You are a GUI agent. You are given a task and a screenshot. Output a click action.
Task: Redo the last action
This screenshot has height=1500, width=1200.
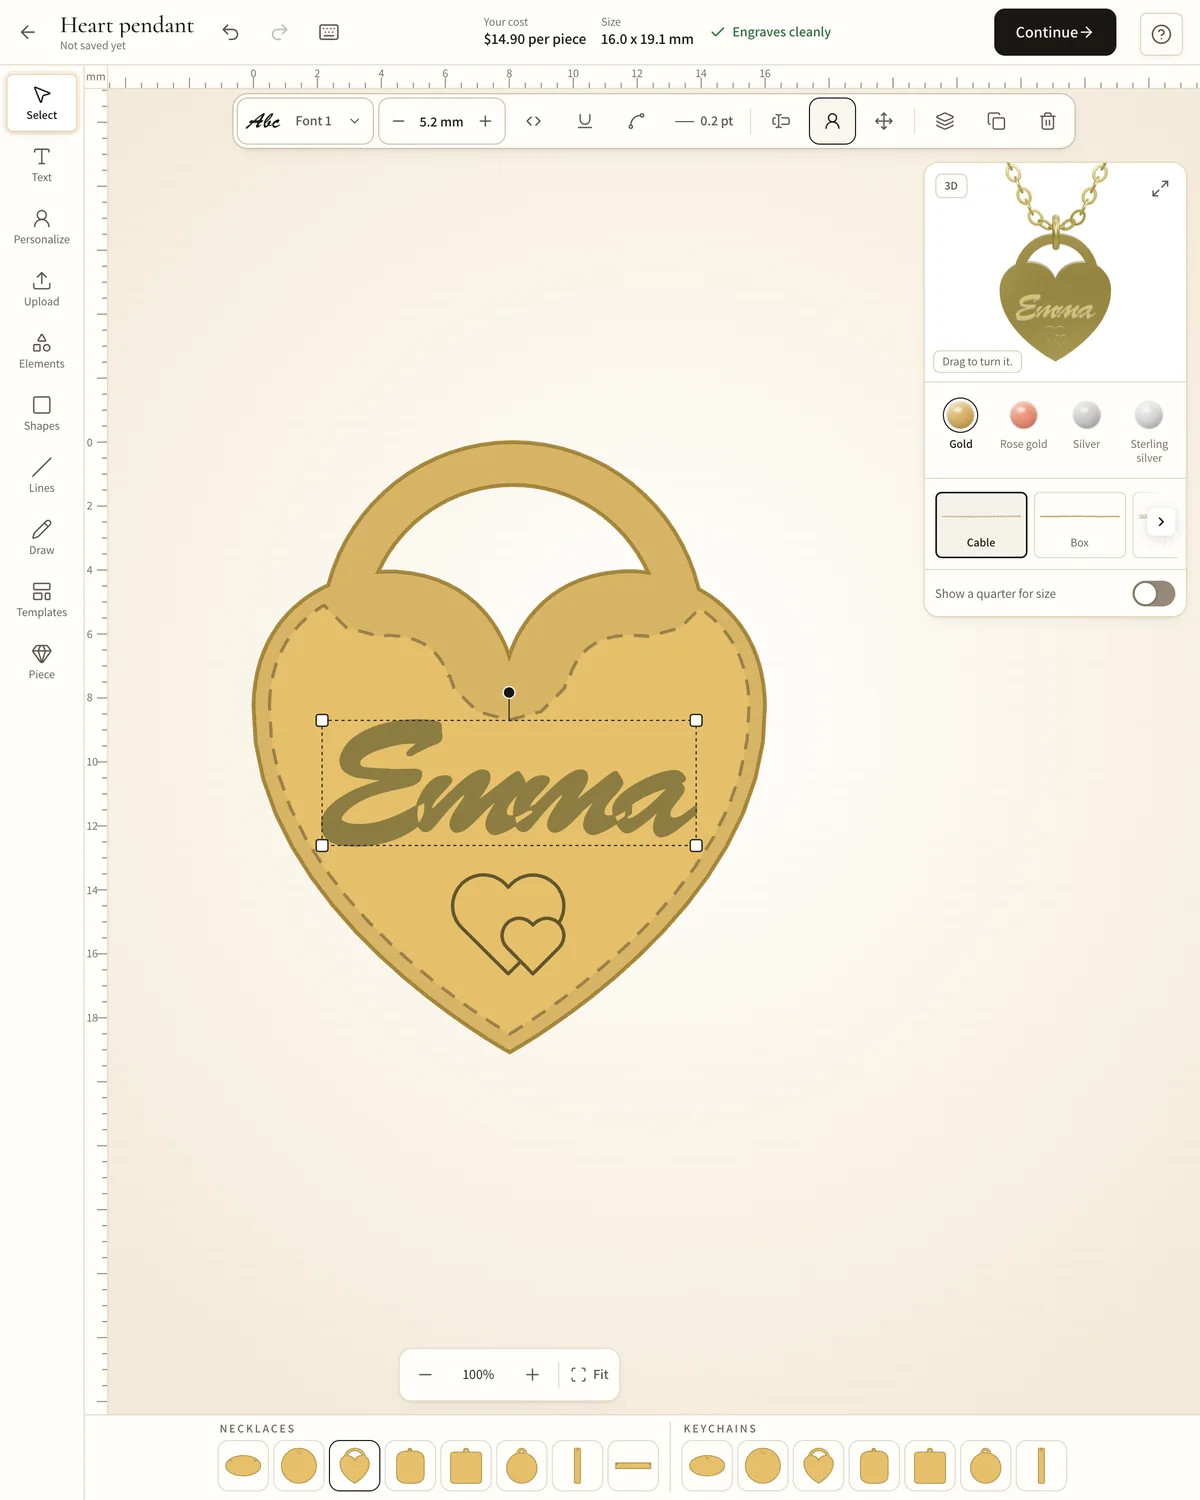click(280, 32)
